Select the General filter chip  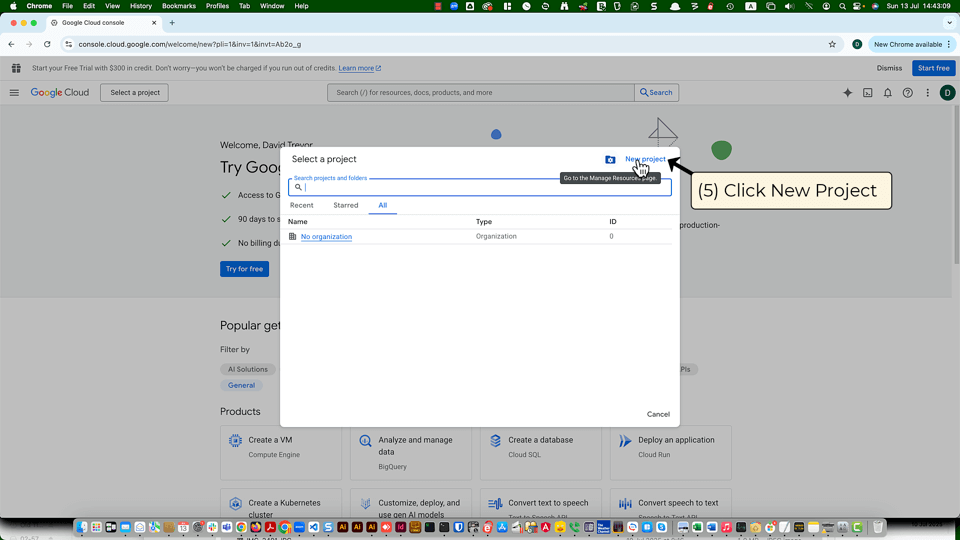[241, 385]
